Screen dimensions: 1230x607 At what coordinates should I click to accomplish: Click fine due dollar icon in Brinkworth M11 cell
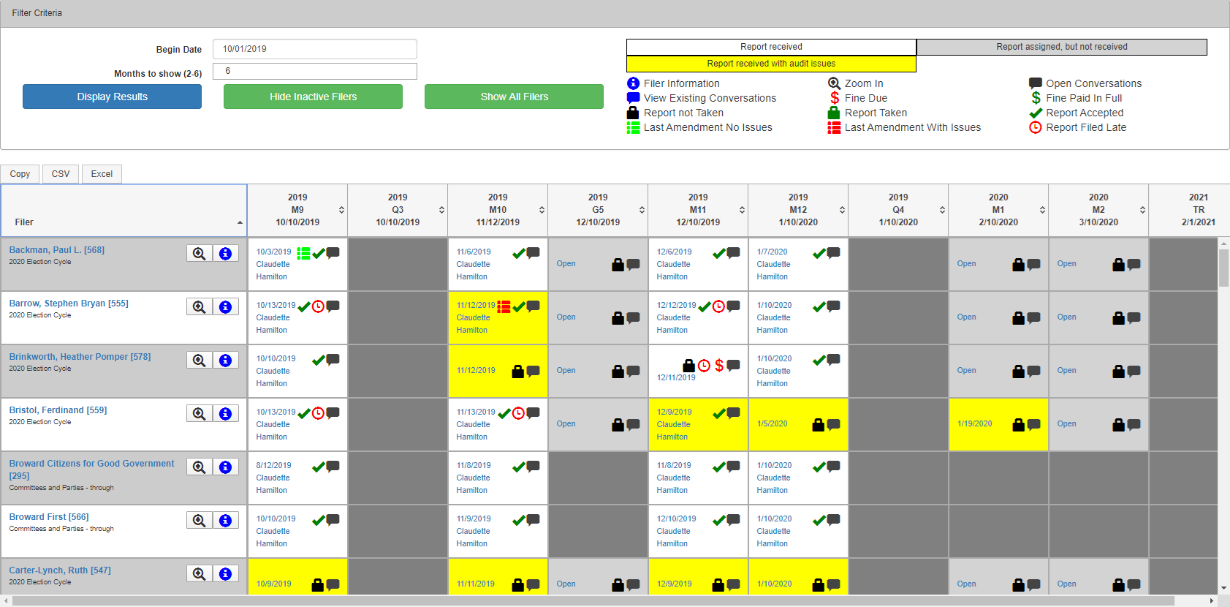tap(719, 365)
